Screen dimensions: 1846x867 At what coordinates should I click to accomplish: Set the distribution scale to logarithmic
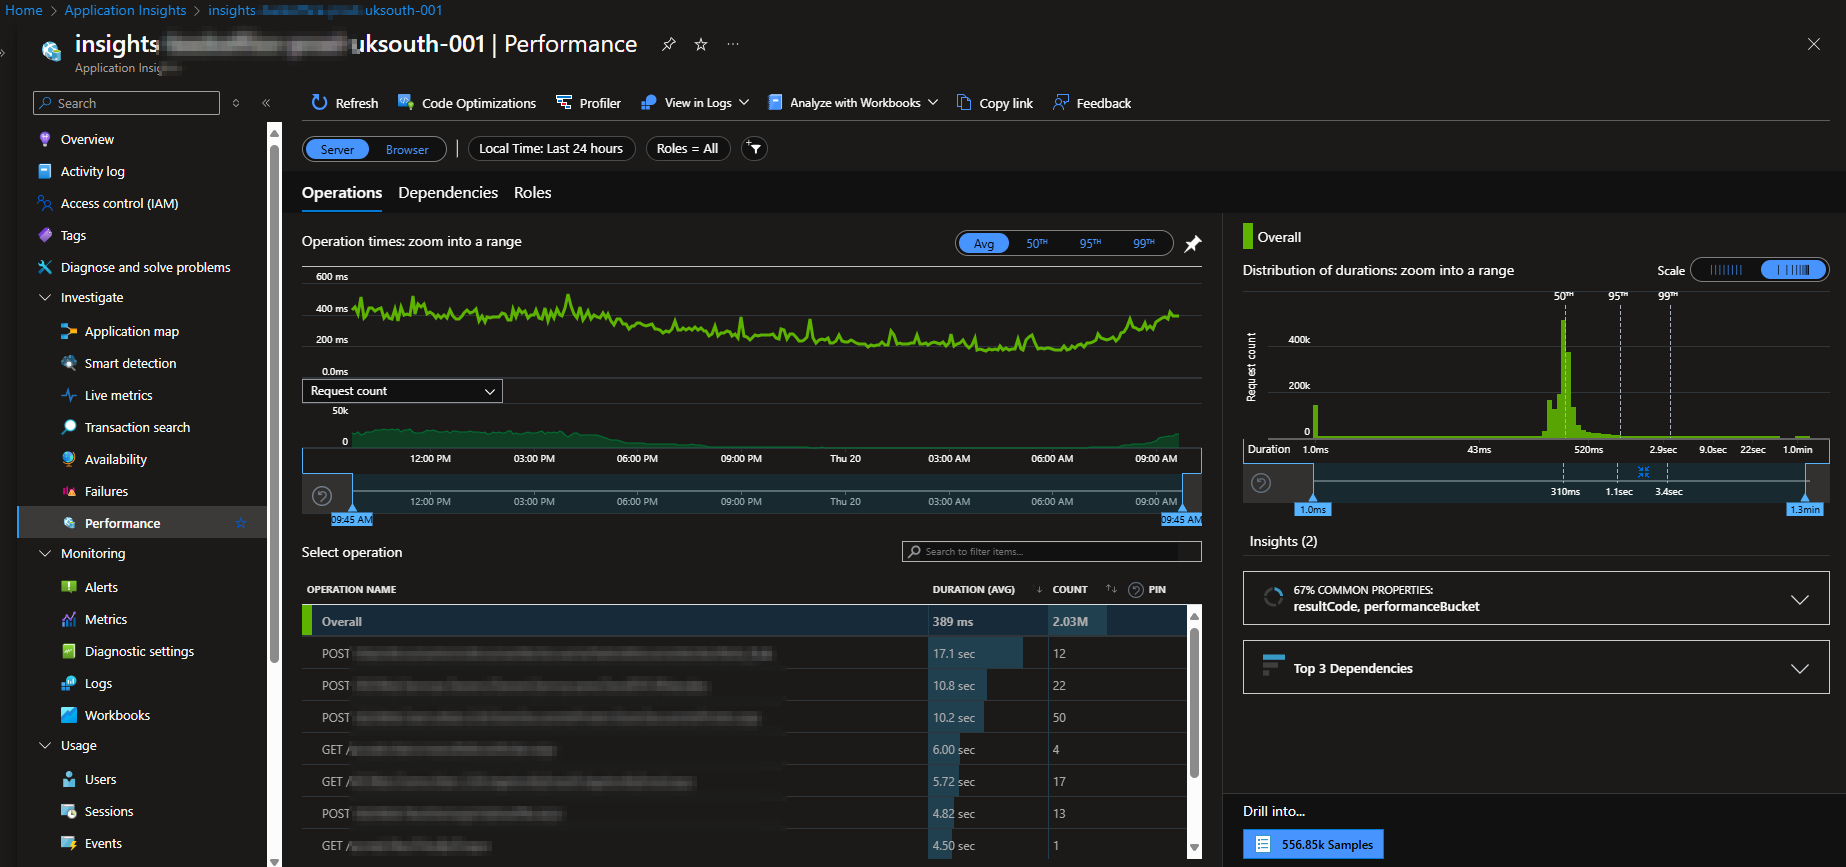1794,270
